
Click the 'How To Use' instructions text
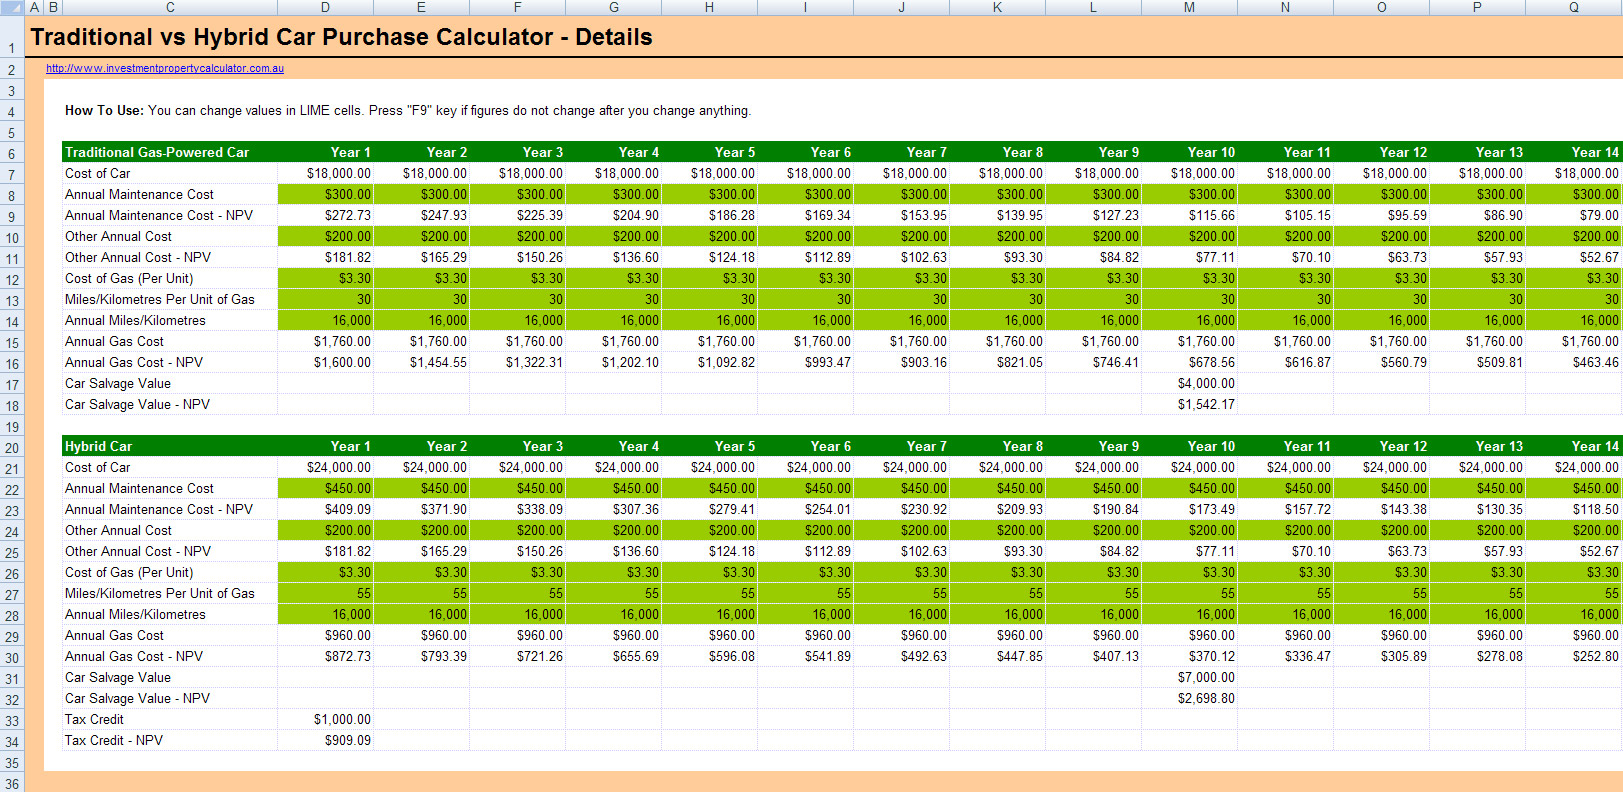(x=407, y=111)
